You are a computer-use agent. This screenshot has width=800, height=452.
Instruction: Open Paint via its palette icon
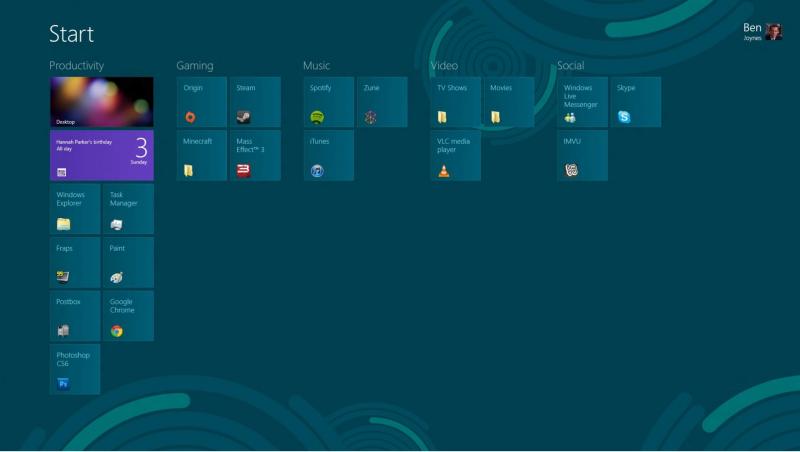[116, 277]
